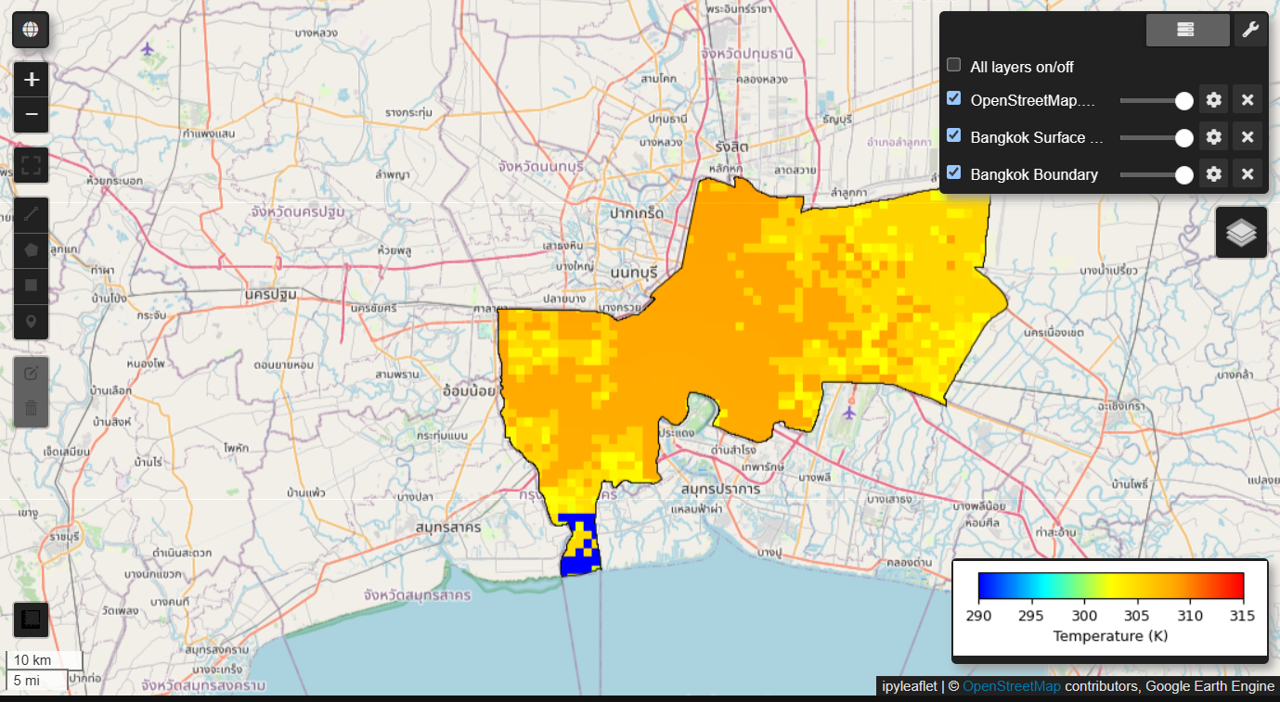
Task: Open the globe search tool
Action: tap(30, 30)
